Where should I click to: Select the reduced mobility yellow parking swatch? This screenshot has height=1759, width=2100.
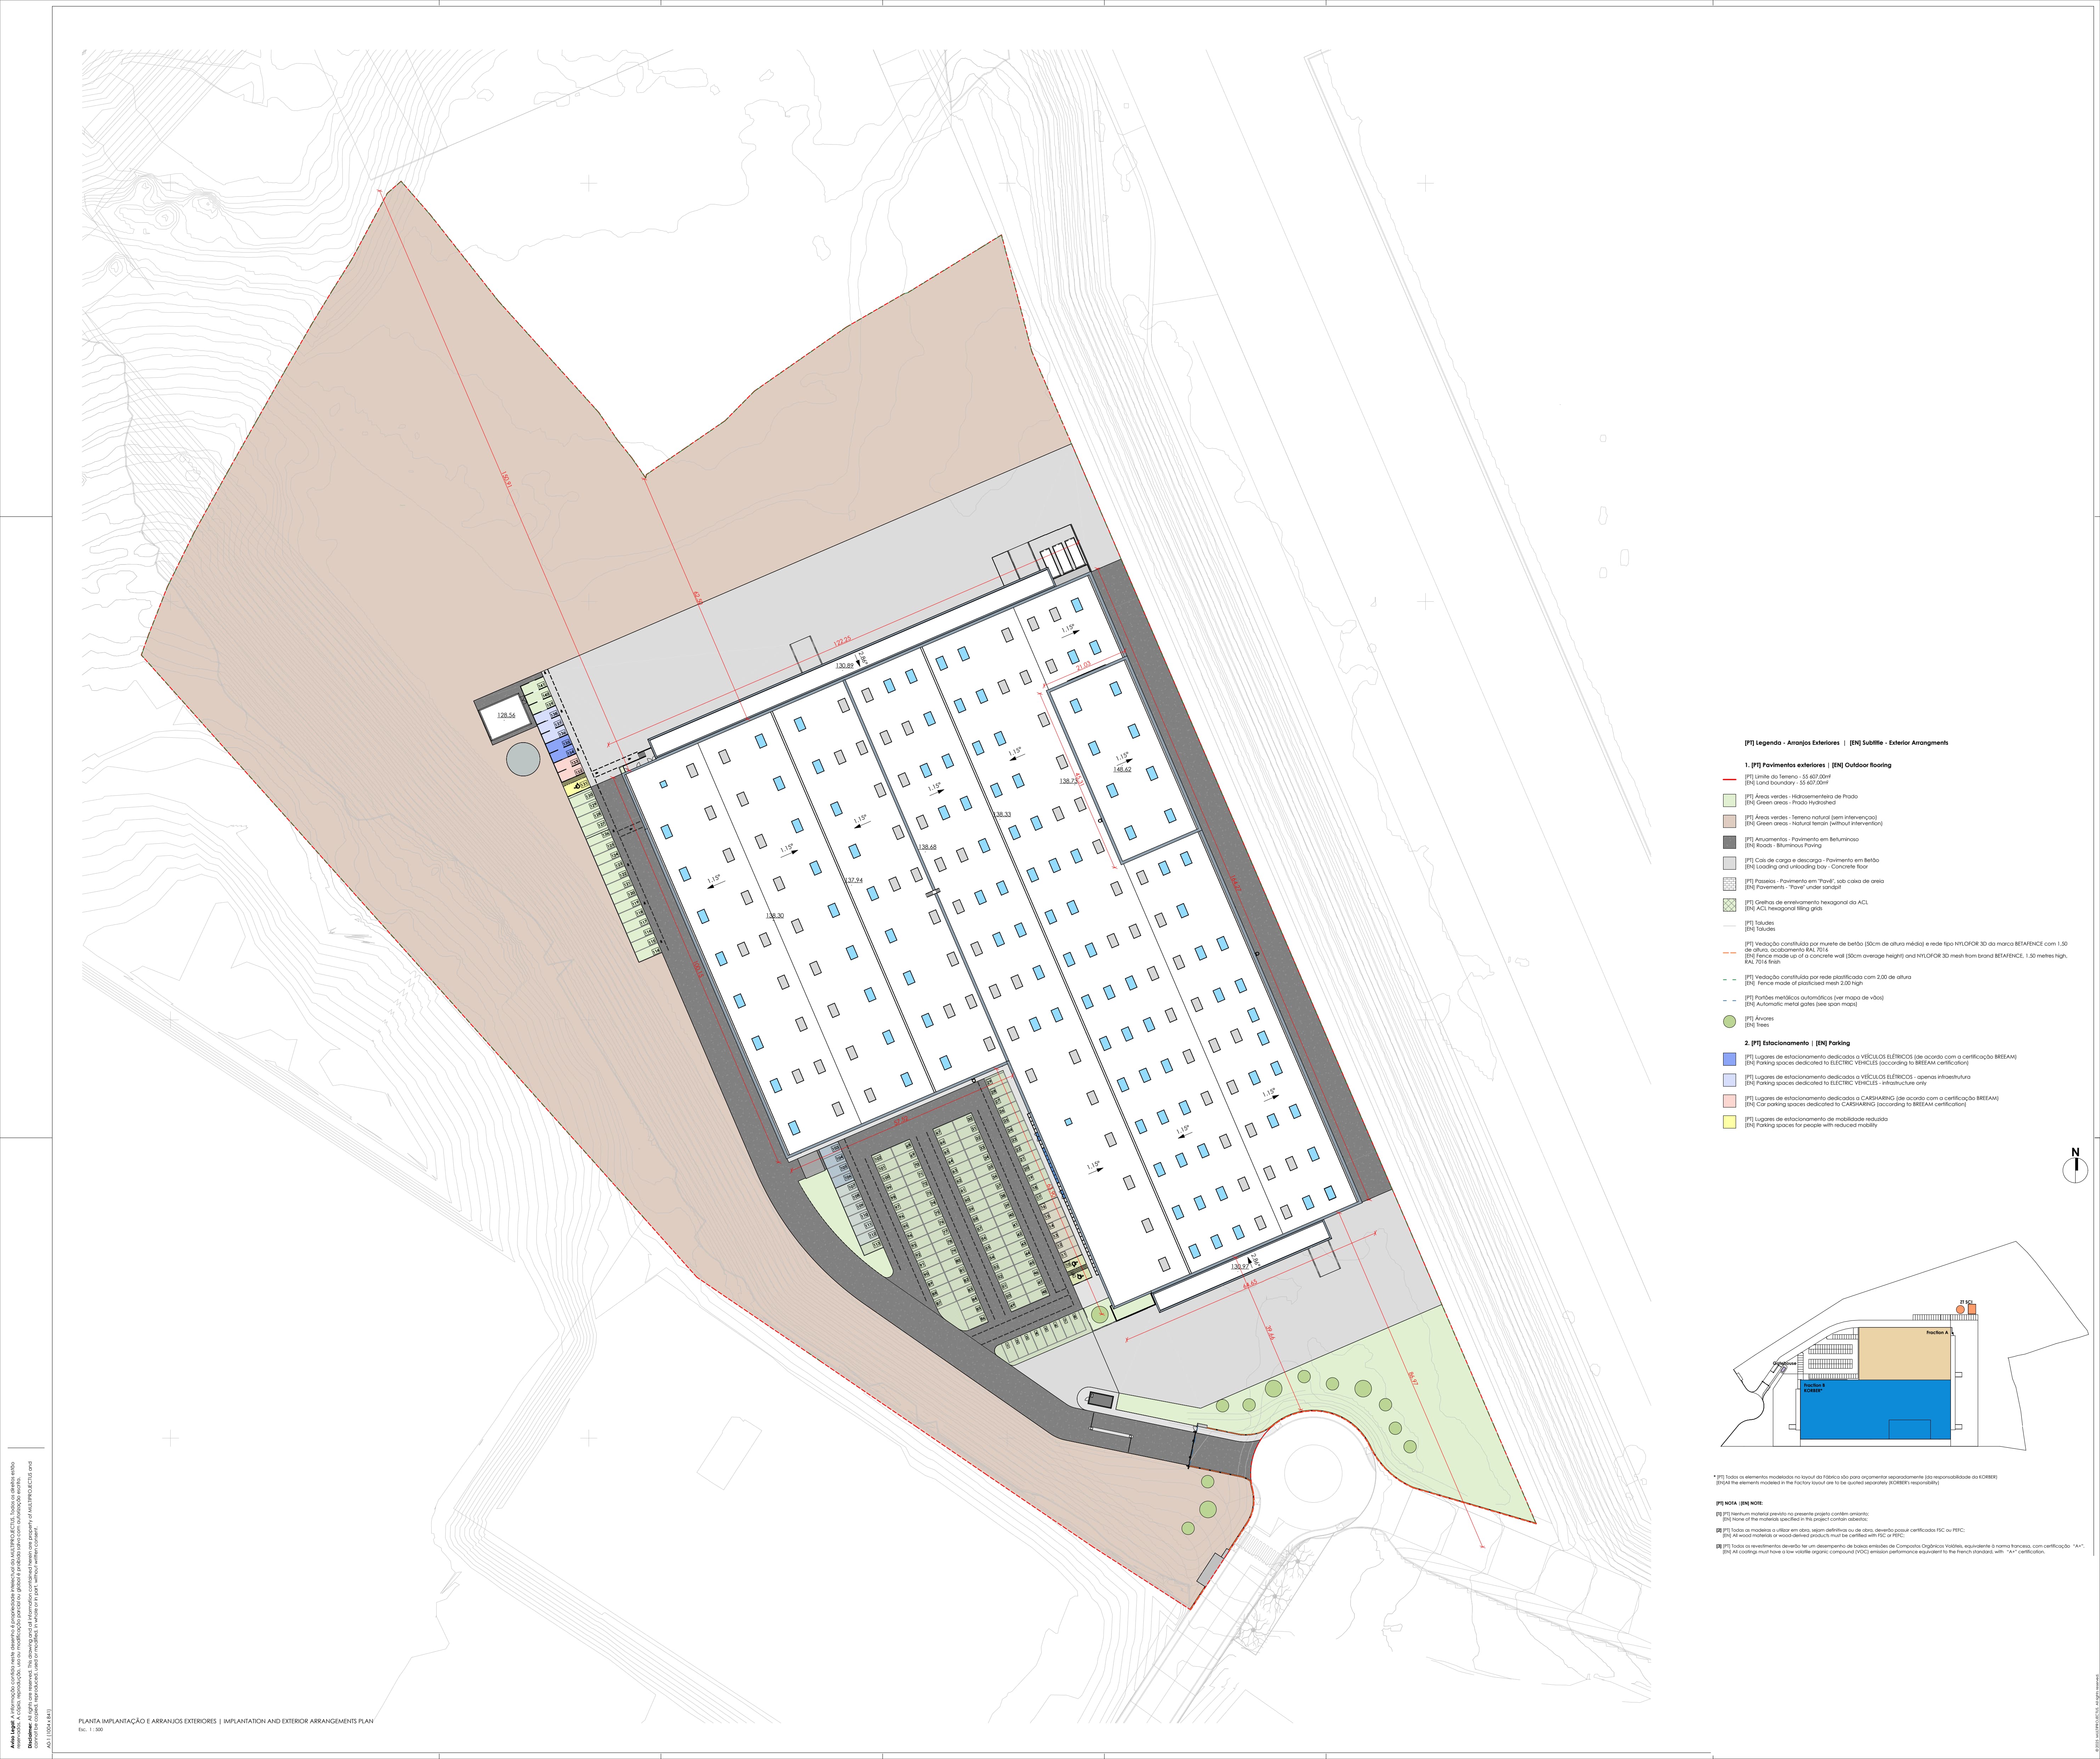click(x=1729, y=1122)
